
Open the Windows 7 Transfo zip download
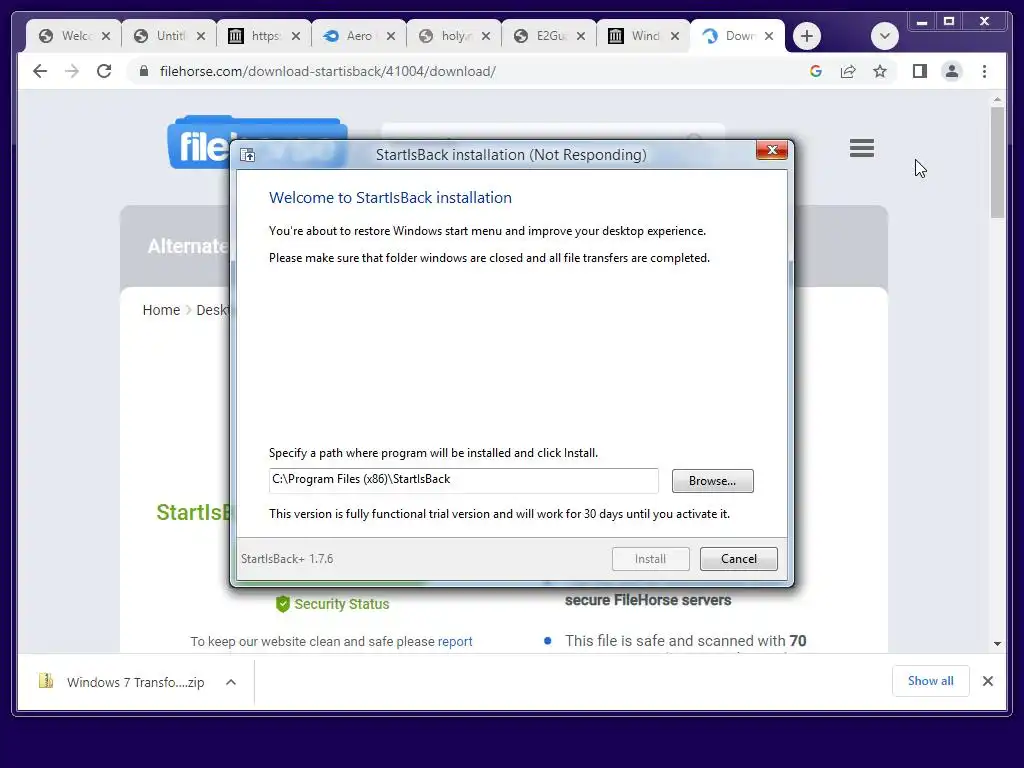pyautogui.click(x=135, y=682)
